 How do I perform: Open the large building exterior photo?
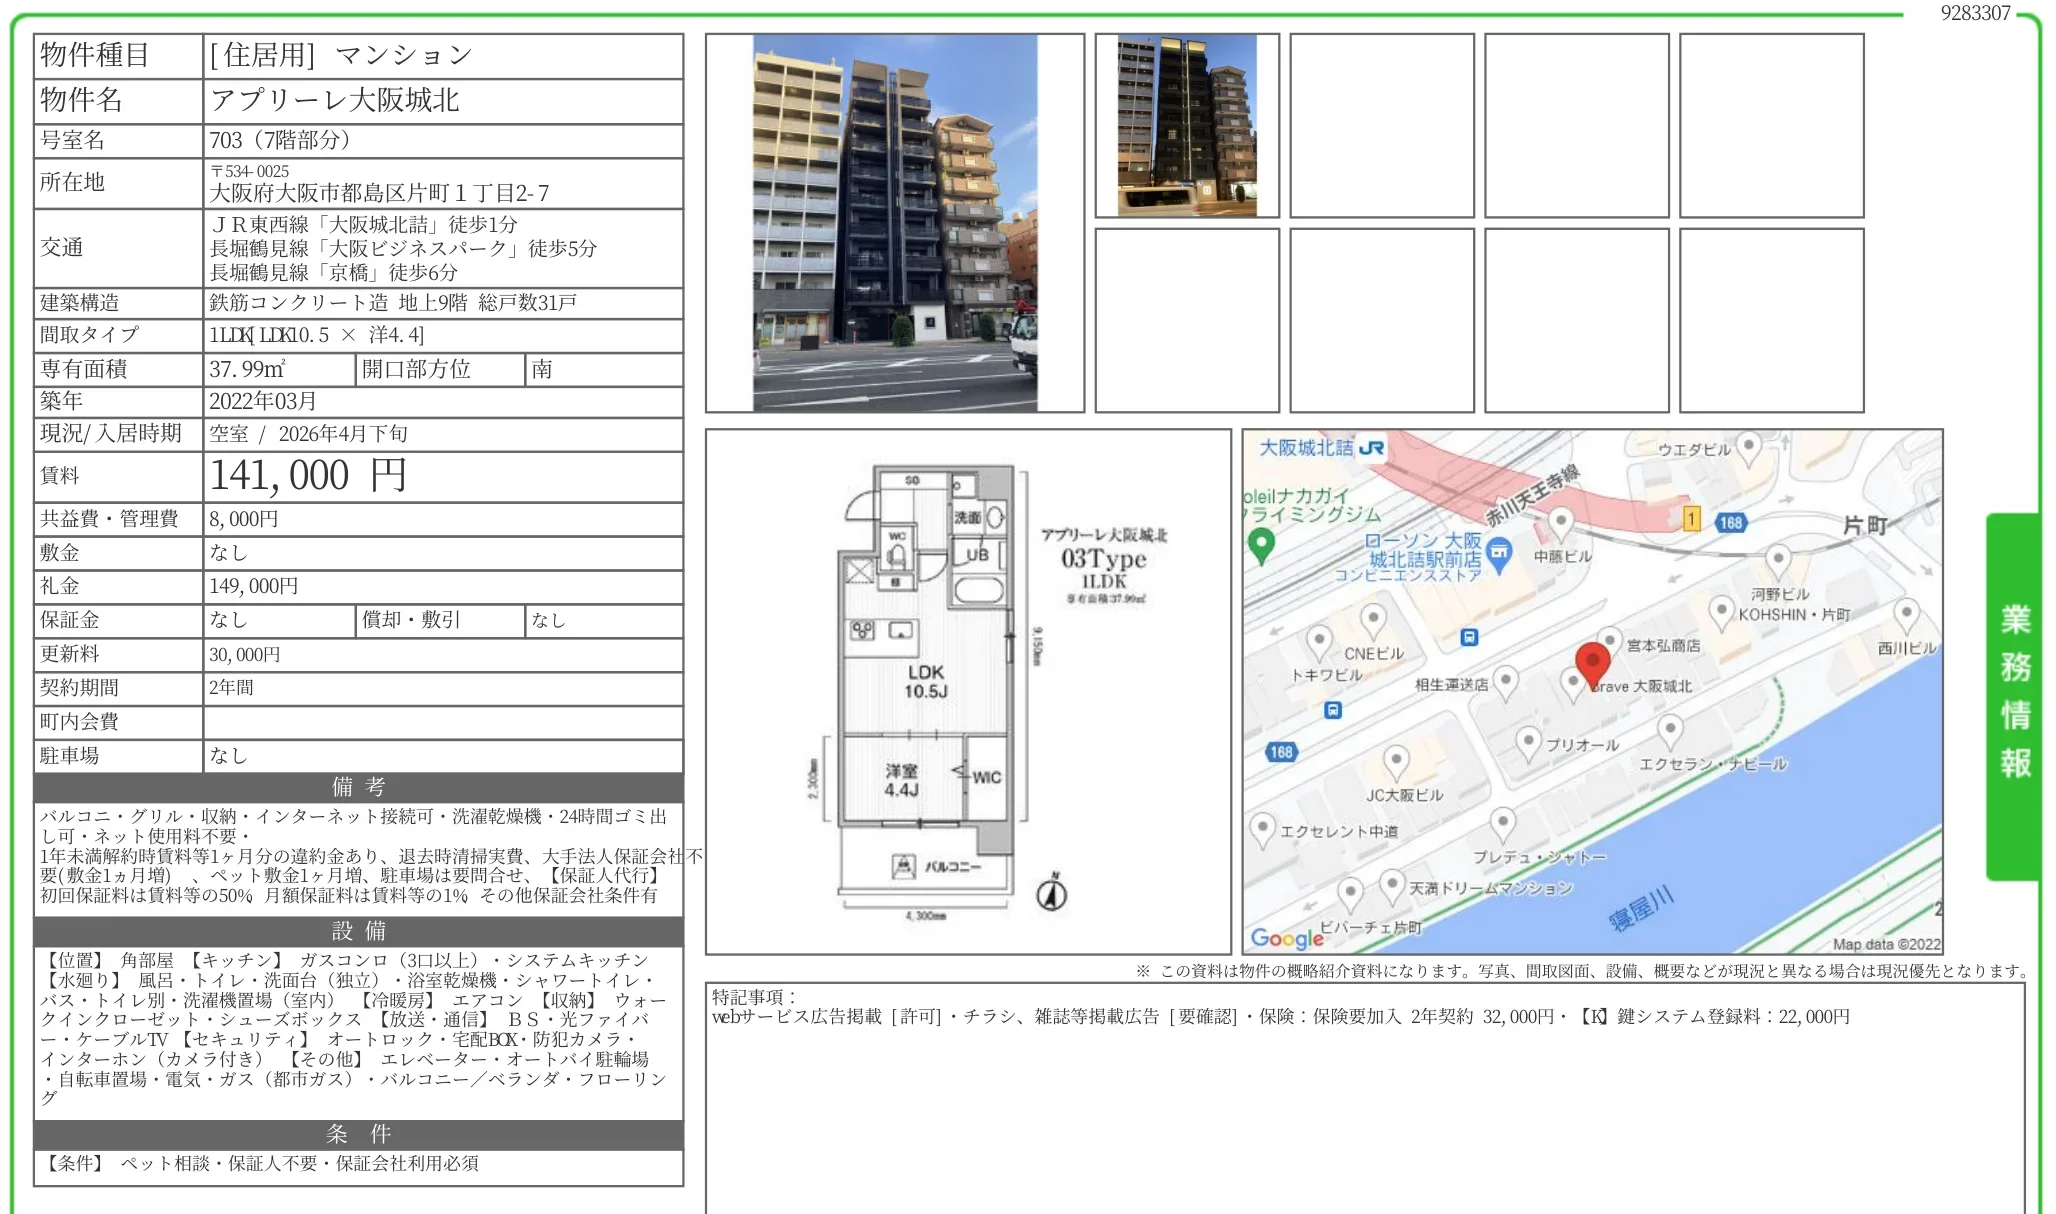[894, 222]
